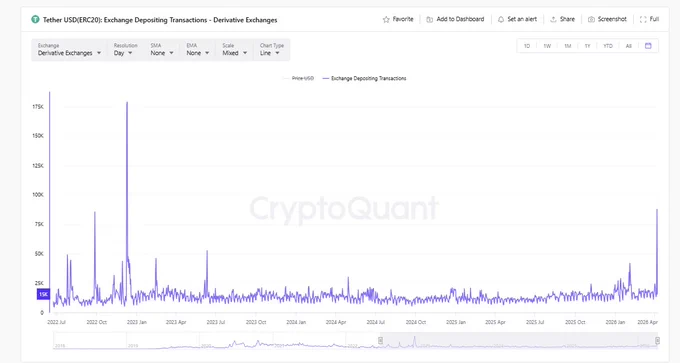This screenshot has width=680, height=363.
Task: Click the 100K y-axis label
Action: [x=38, y=195]
